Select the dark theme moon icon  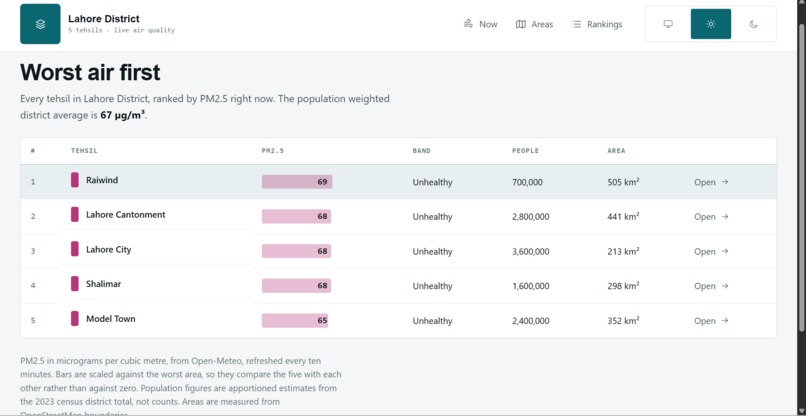[754, 24]
